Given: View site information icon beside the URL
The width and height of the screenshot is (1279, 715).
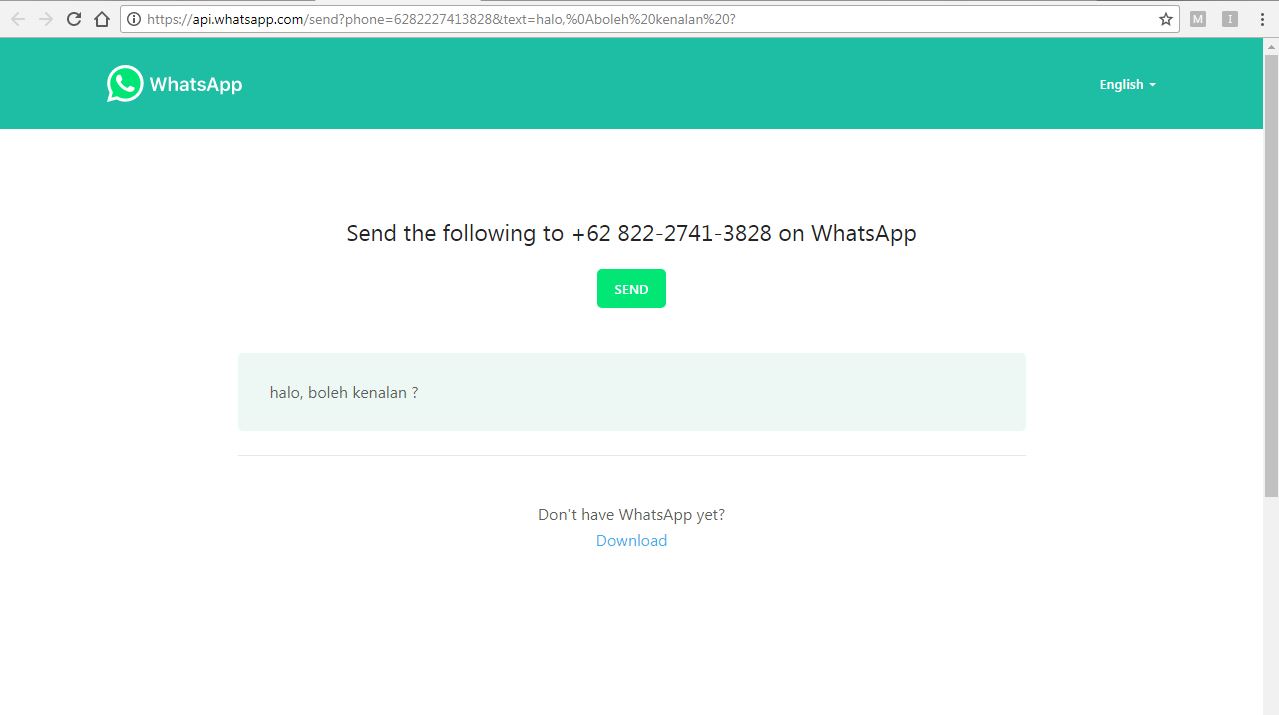Looking at the screenshot, I should 134,19.
